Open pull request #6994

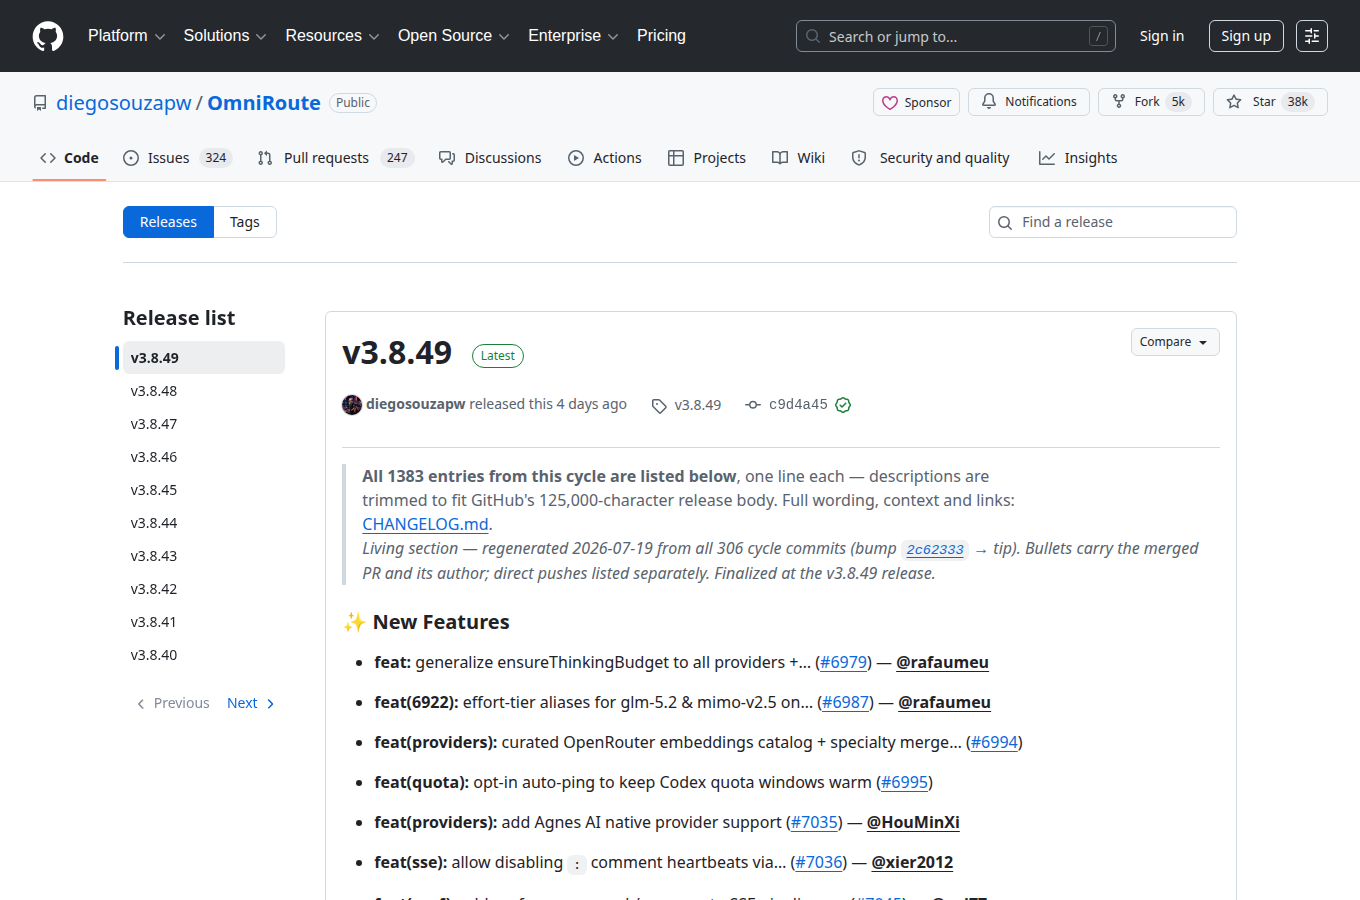[994, 742]
